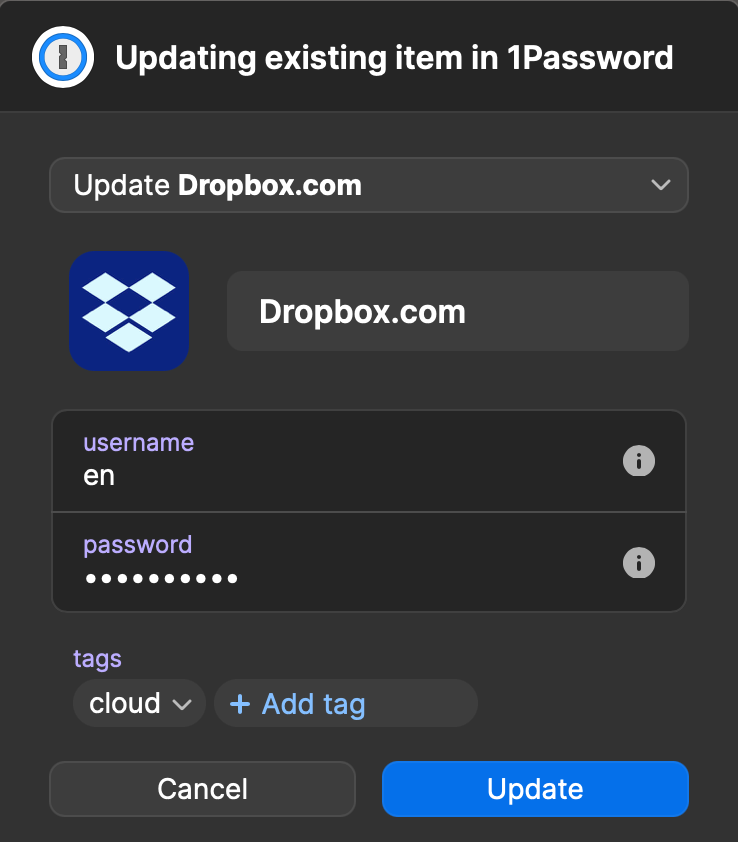738x842 pixels.
Task: Click the "Updating existing item in 1Password" header
Action: (x=394, y=58)
